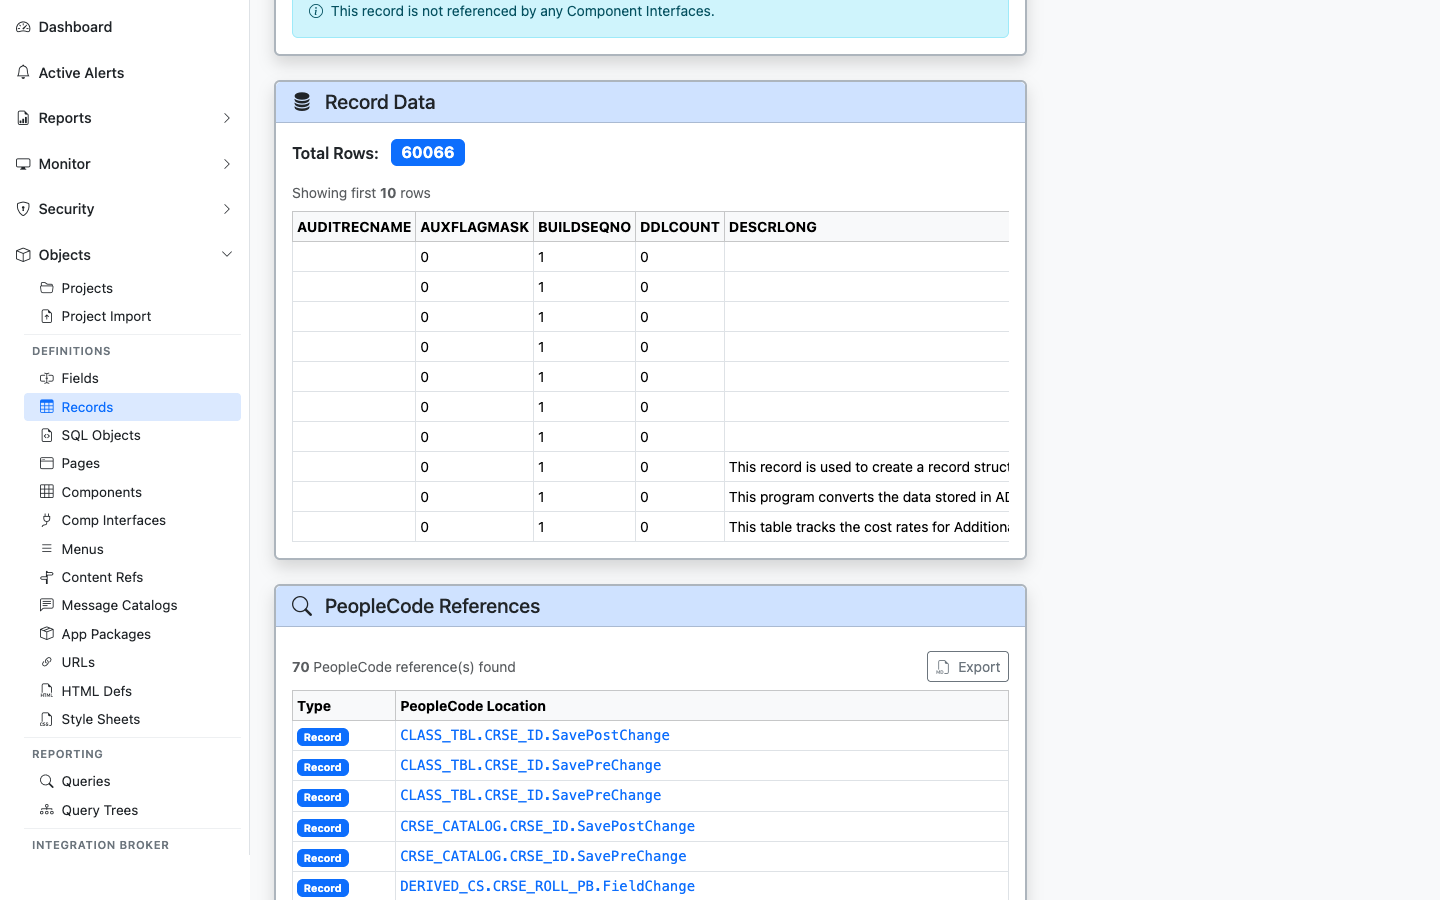The image size is (1440, 900).
Task: Click the SQL Objects icon
Action: coord(47,435)
